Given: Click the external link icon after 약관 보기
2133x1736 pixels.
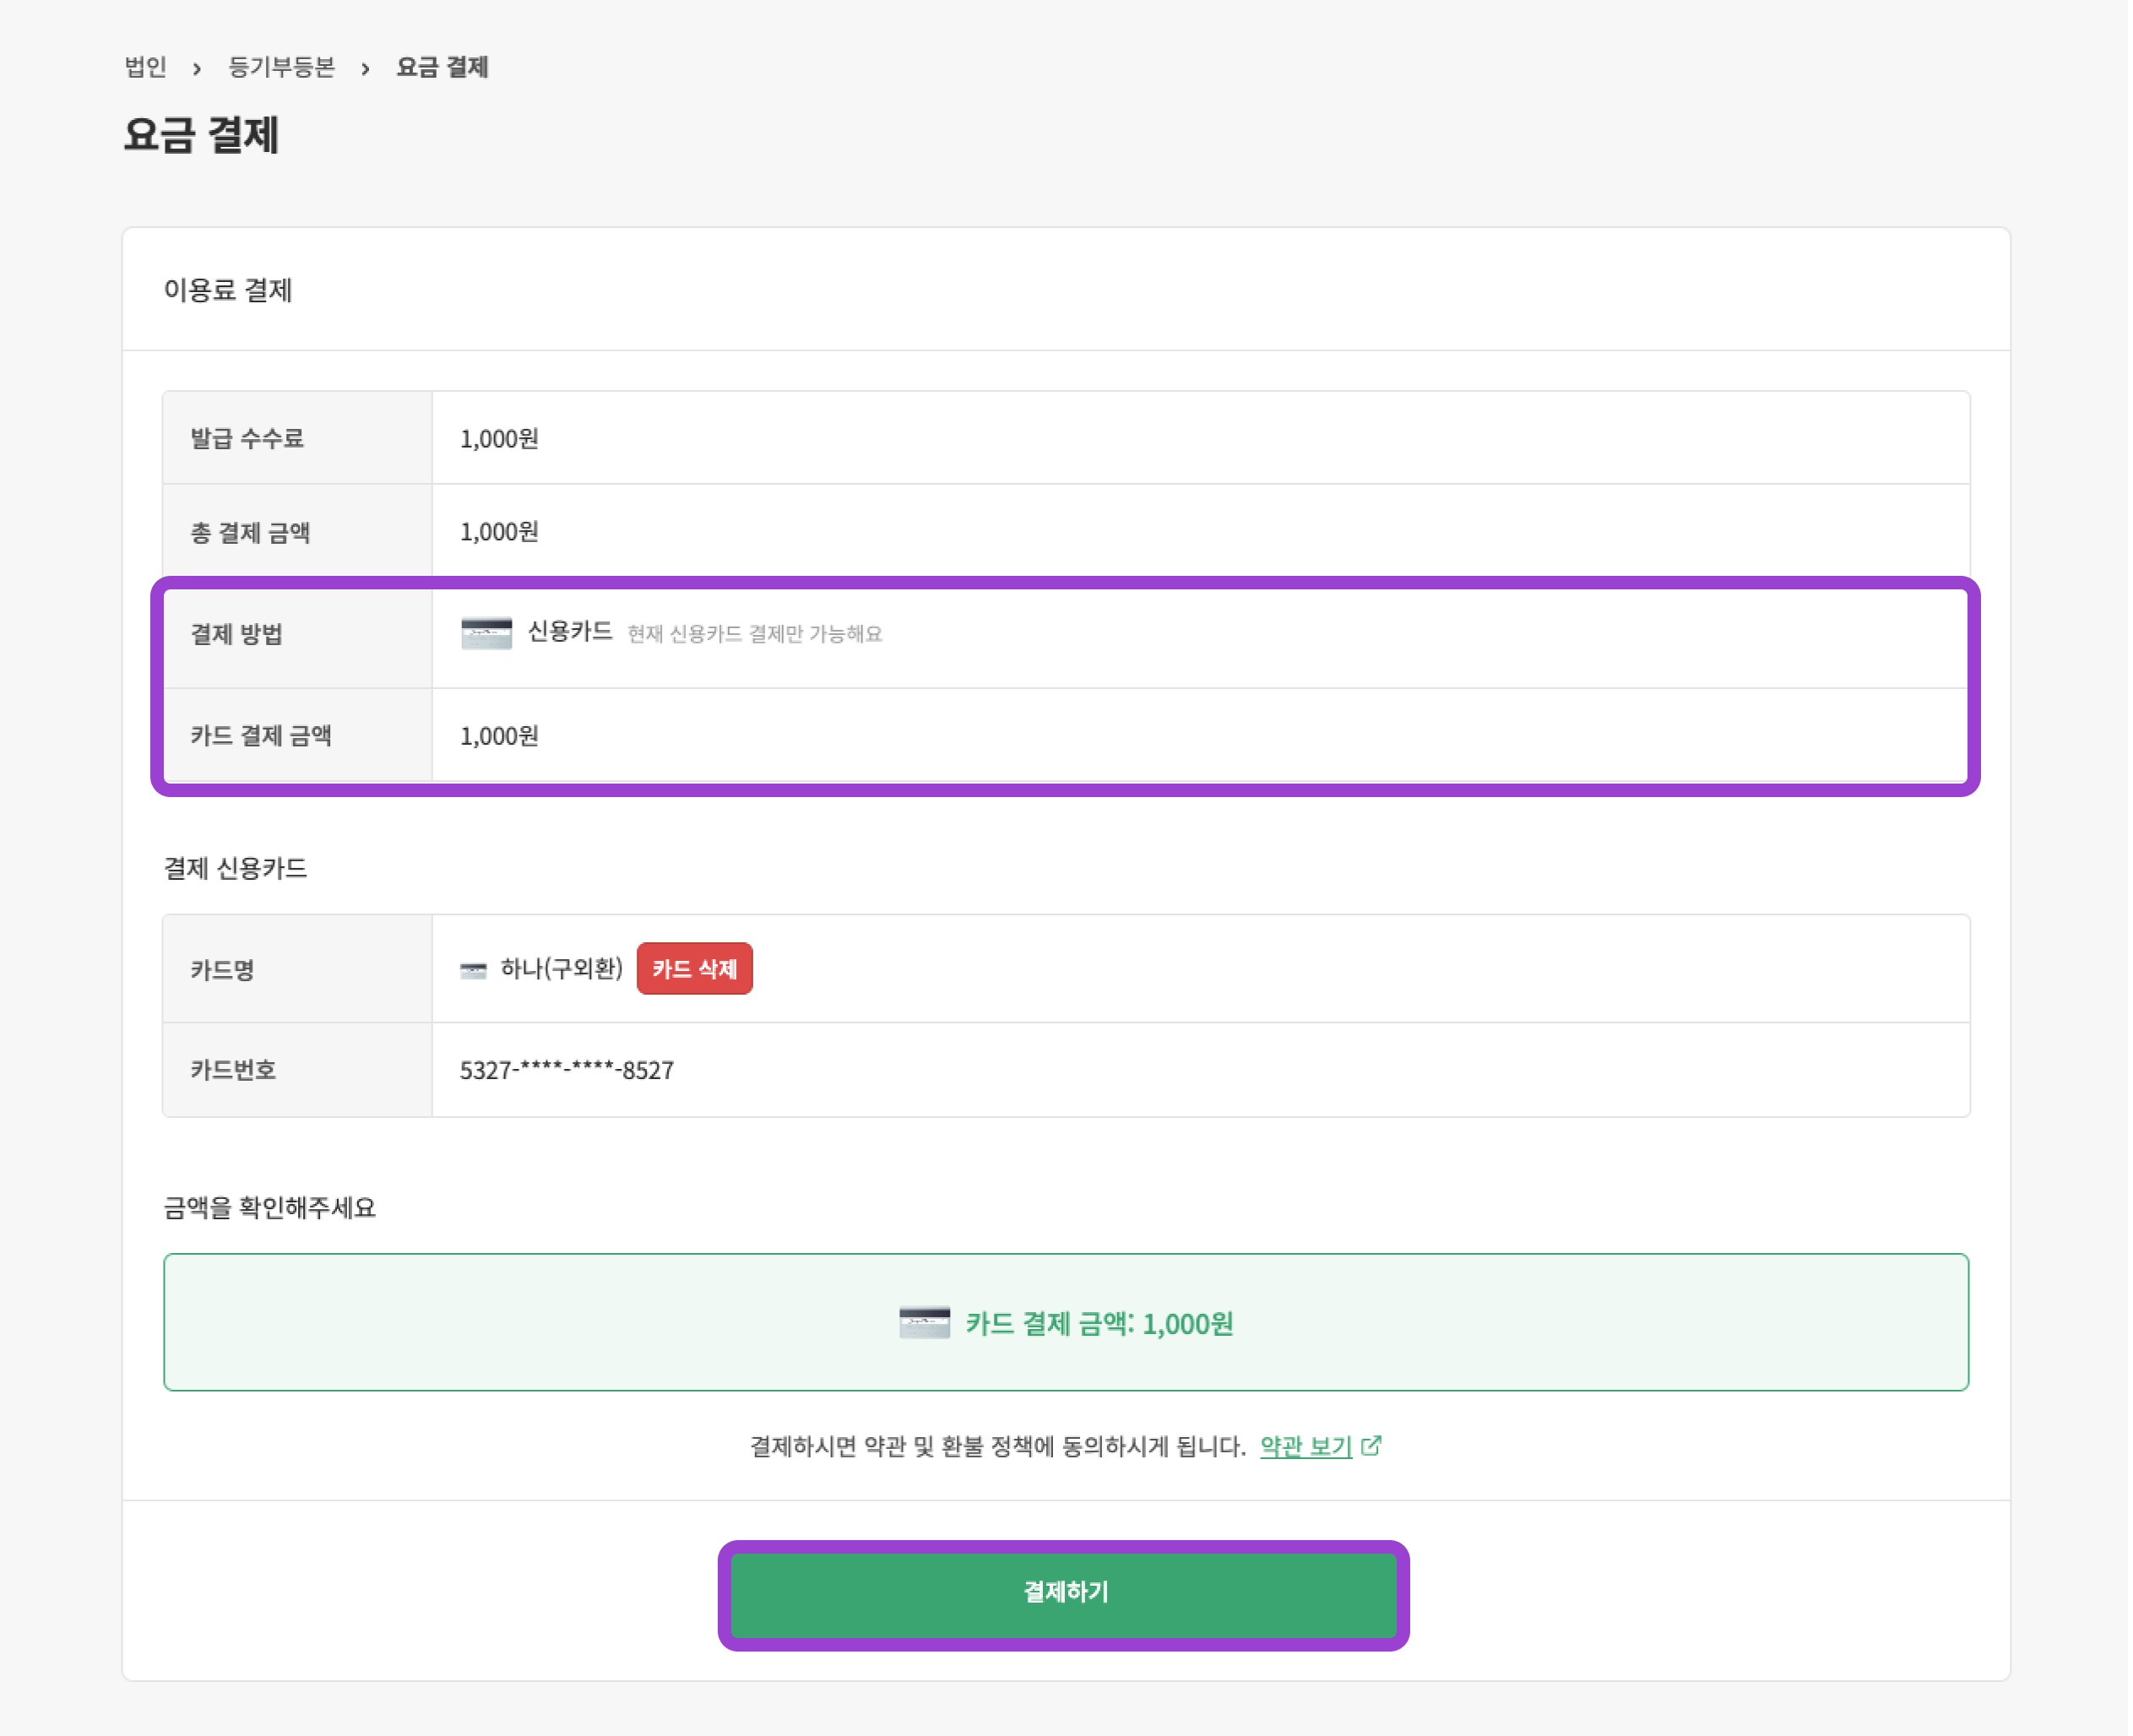Looking at the screenshot, I should click(1373, 1445).
